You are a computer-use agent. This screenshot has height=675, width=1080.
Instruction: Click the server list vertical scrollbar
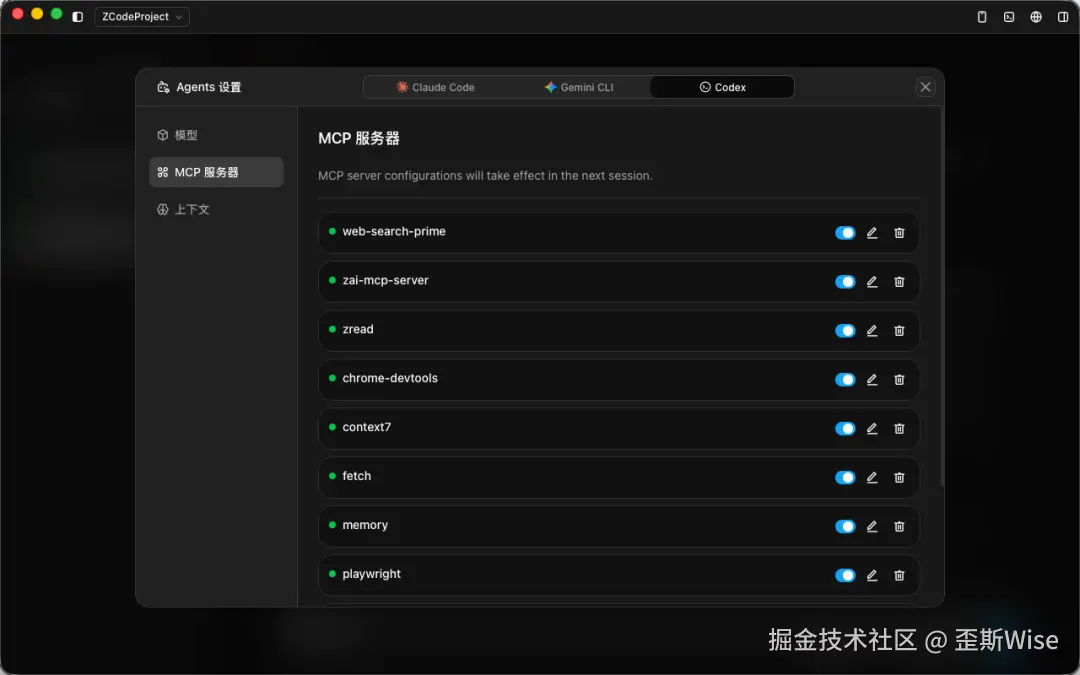tap(942, 296)
